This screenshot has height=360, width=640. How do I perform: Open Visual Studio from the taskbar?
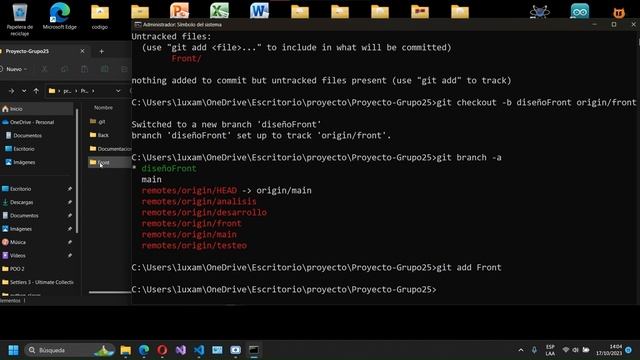(180, 350)
